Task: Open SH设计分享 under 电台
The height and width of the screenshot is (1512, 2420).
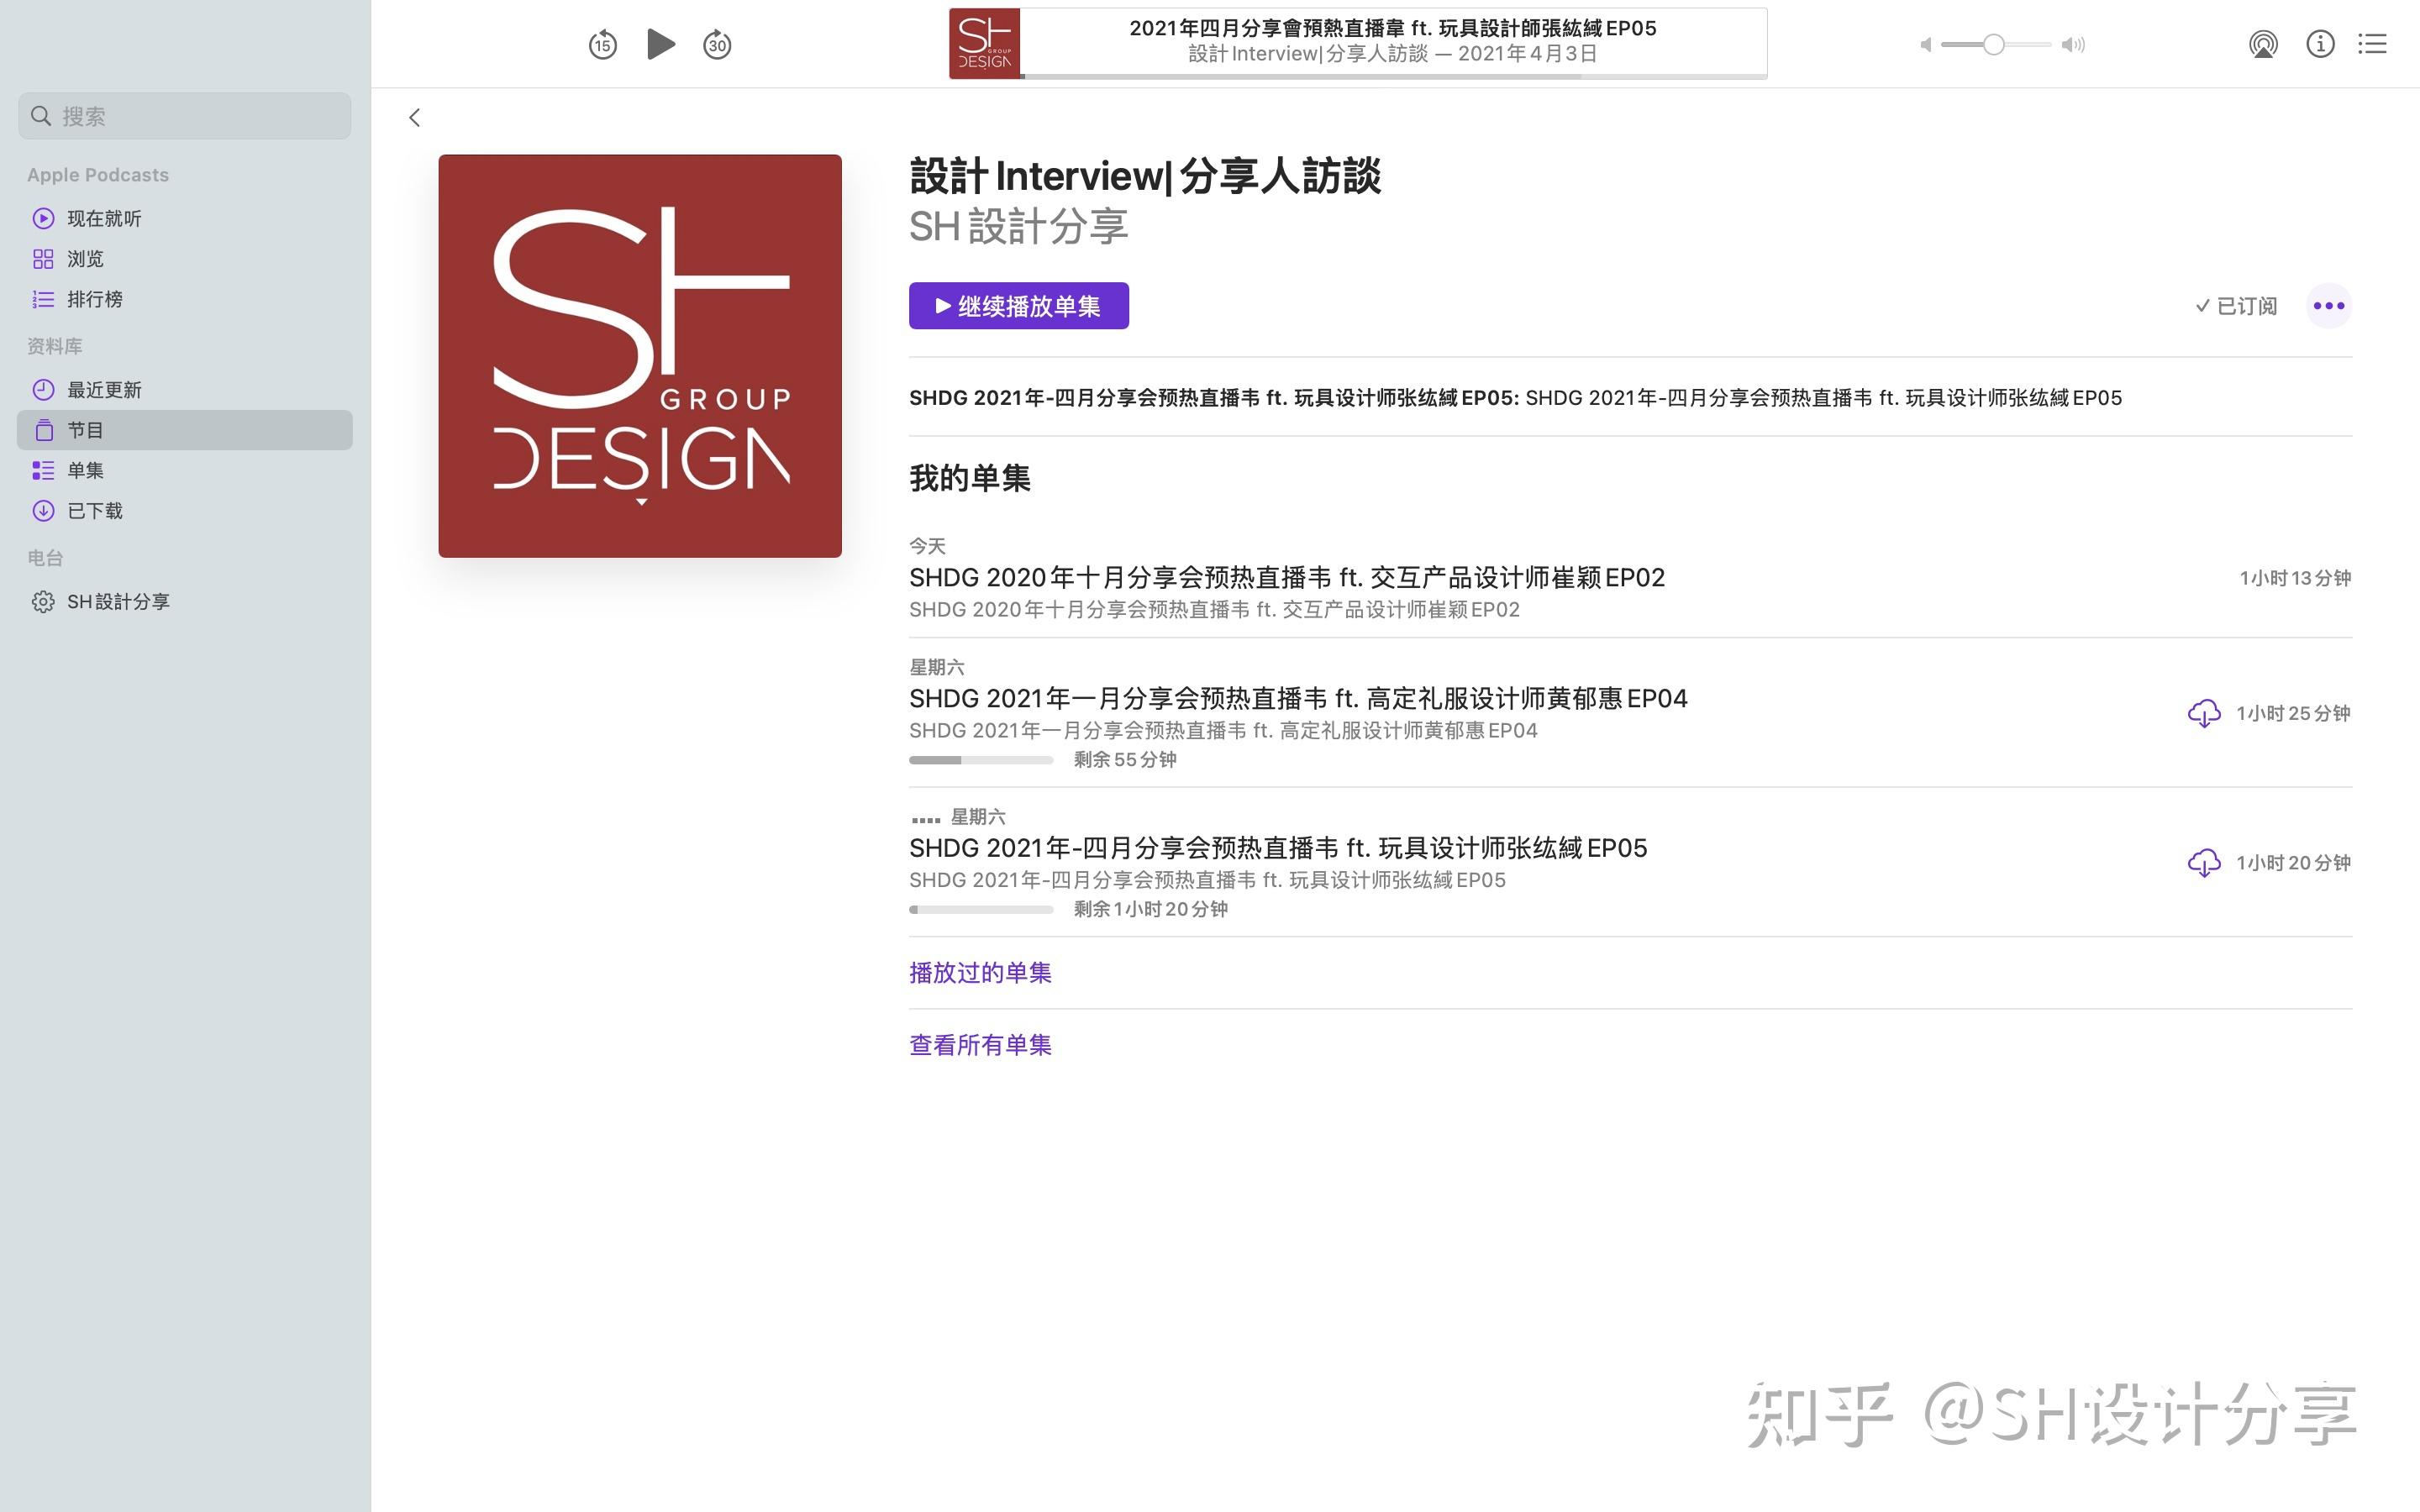Action: pyautogui.click(x=120, y=601)
